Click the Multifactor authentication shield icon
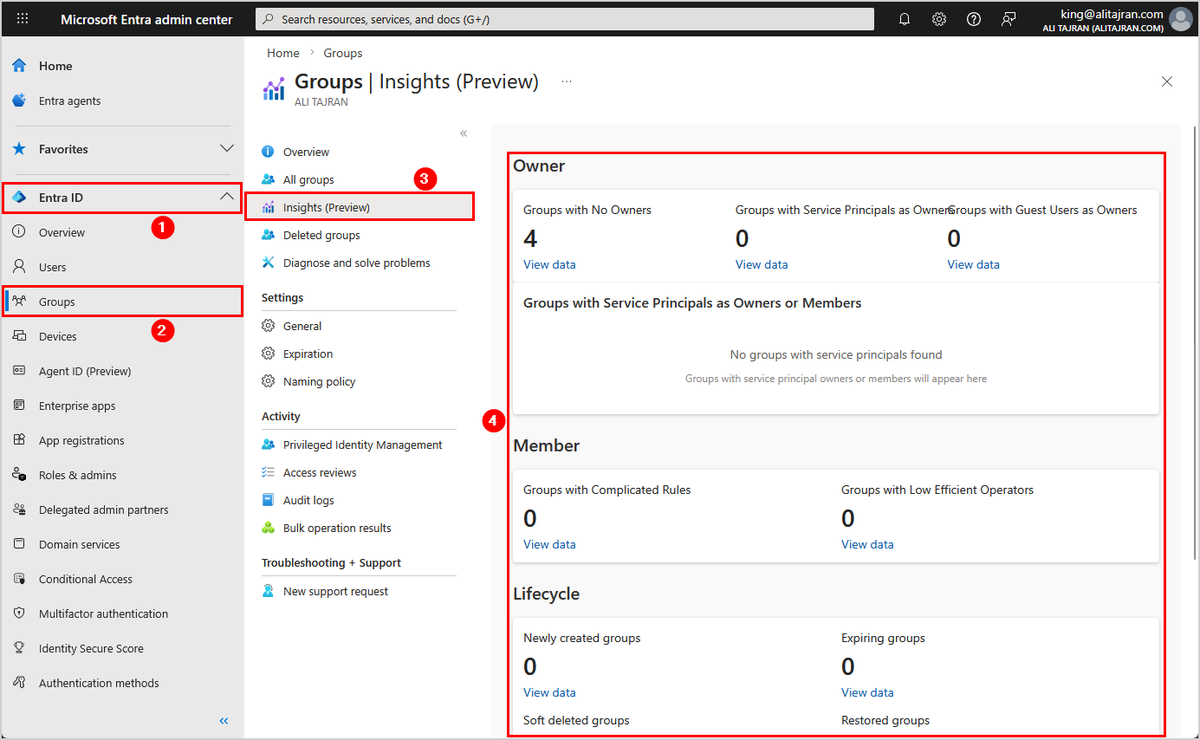Viewport: 1200px width, 740px height. tap(19, 614)
